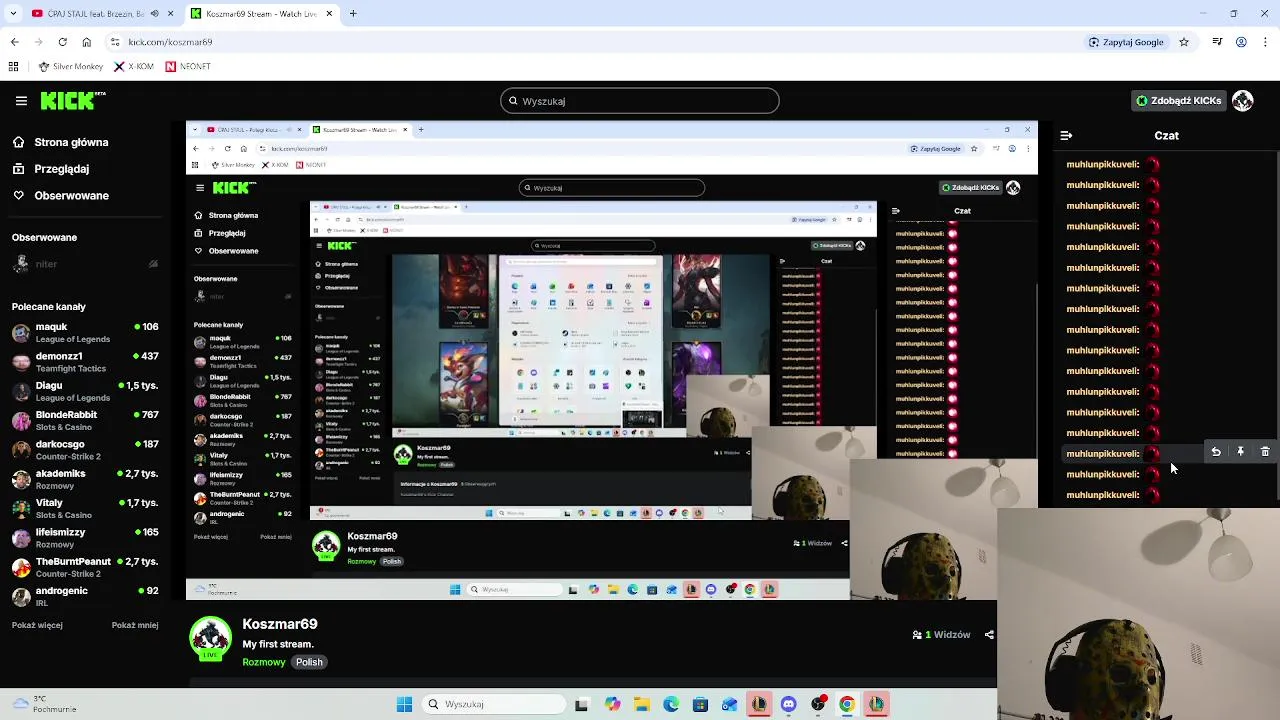Bookmark this page with the star icon
This screenshot has height=720, width=1280.
coord(1184,42)
